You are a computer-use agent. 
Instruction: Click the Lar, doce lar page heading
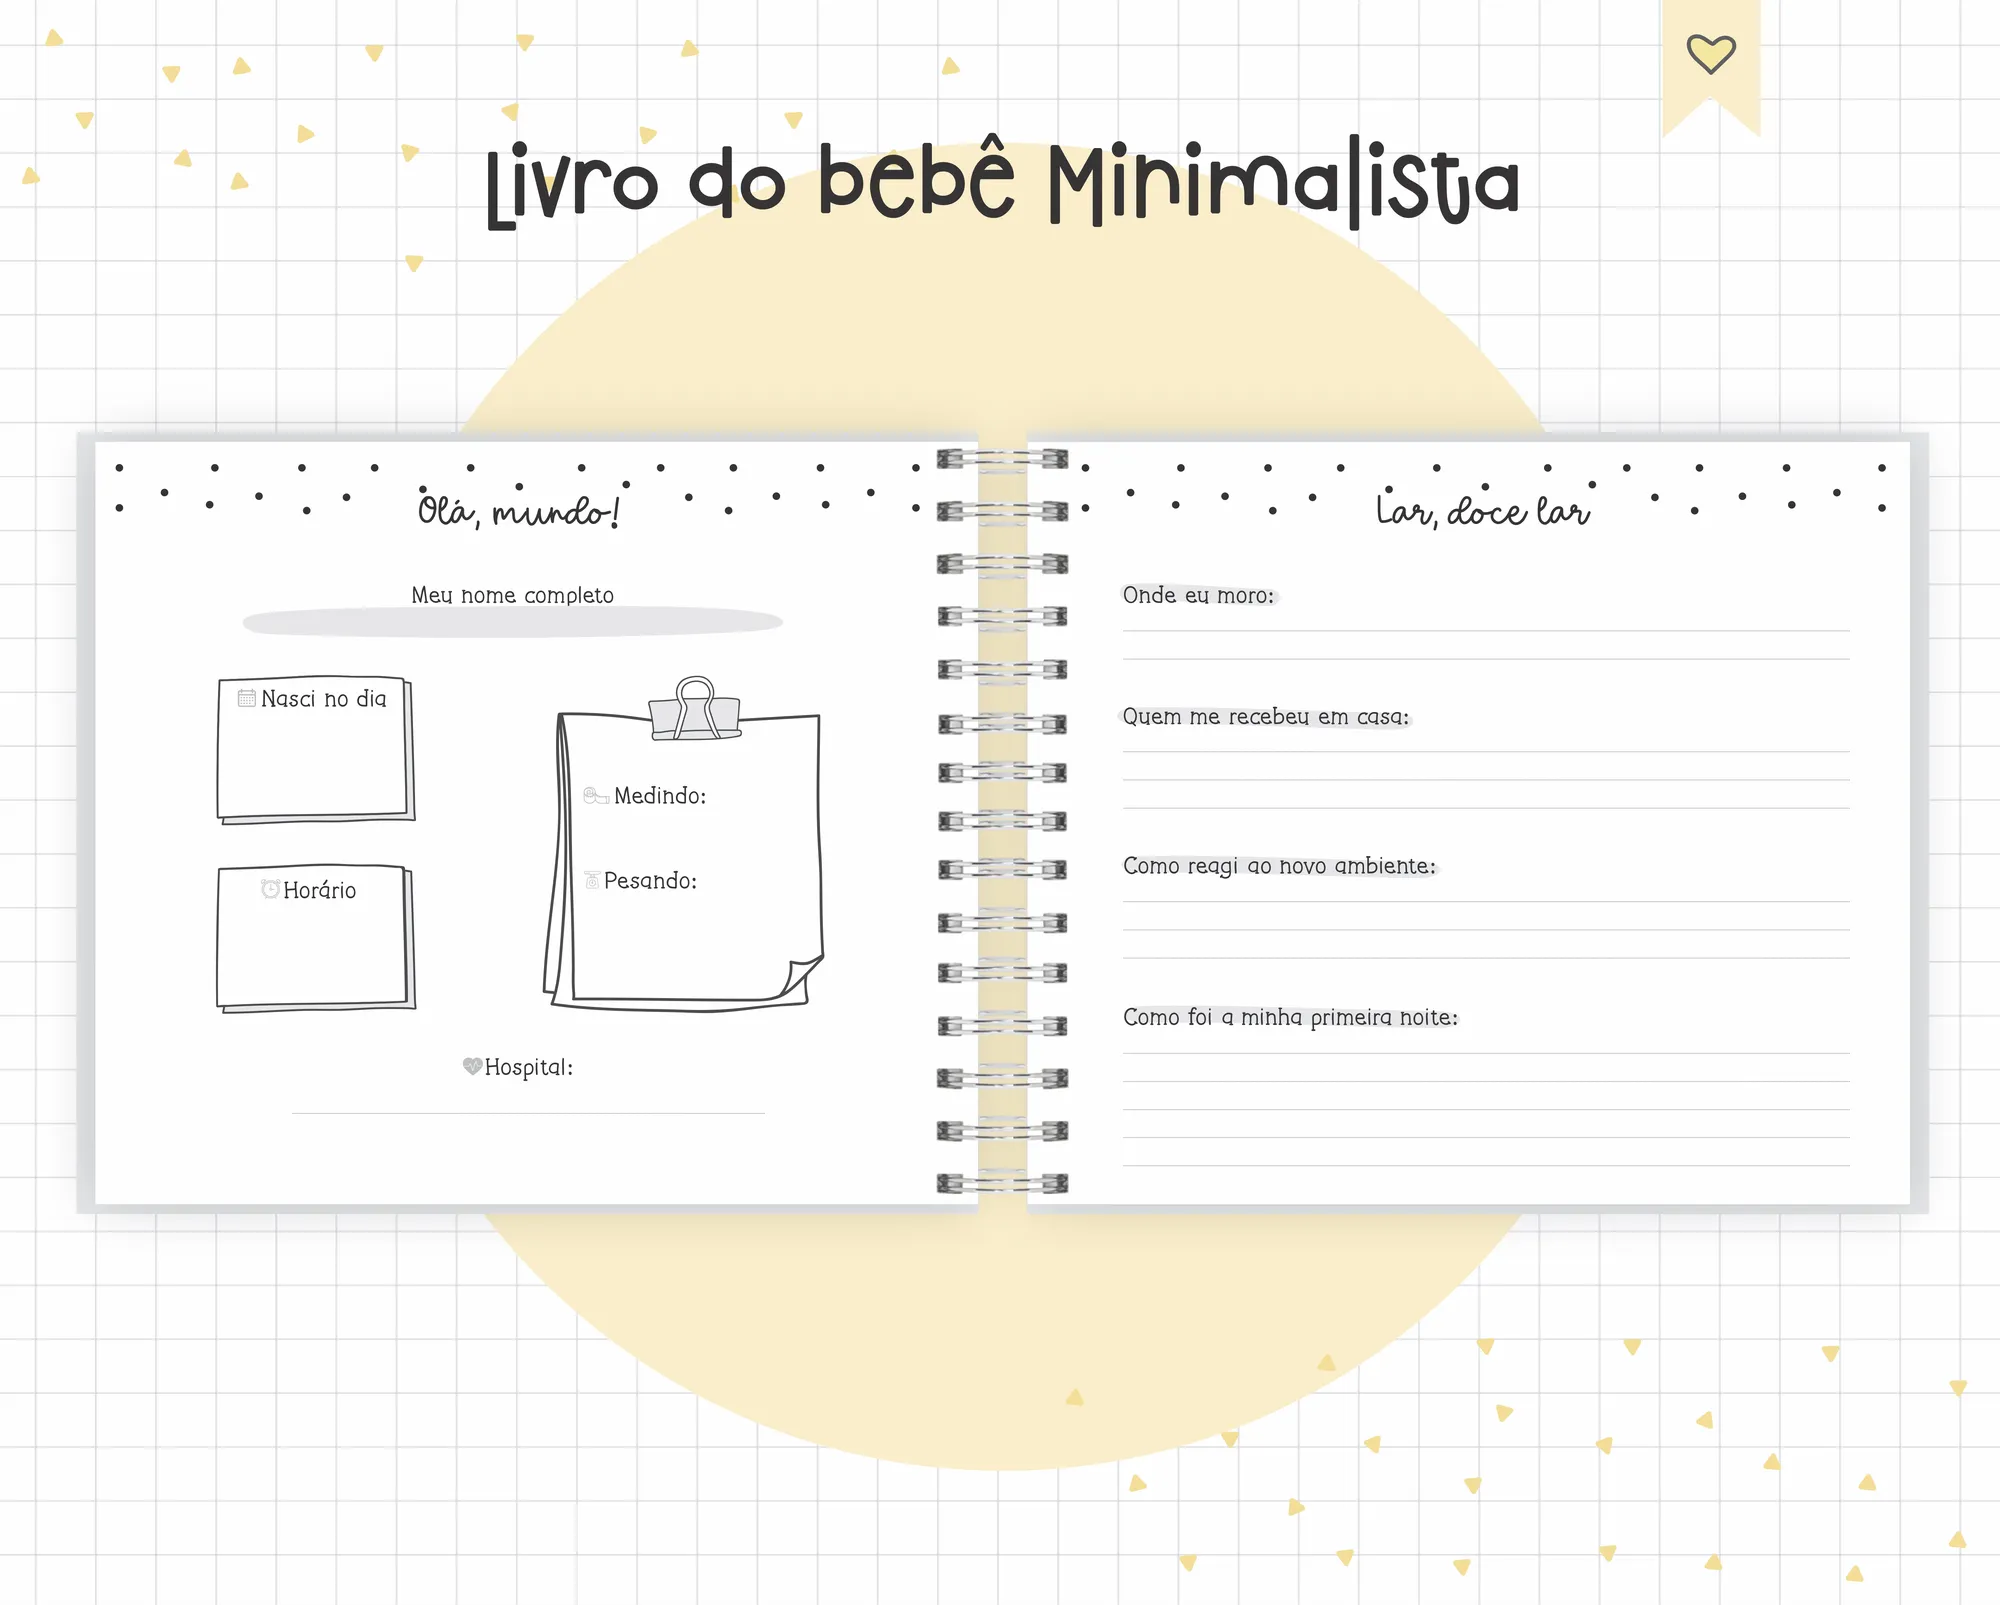pyautogui.click(x=1482, y=511)
